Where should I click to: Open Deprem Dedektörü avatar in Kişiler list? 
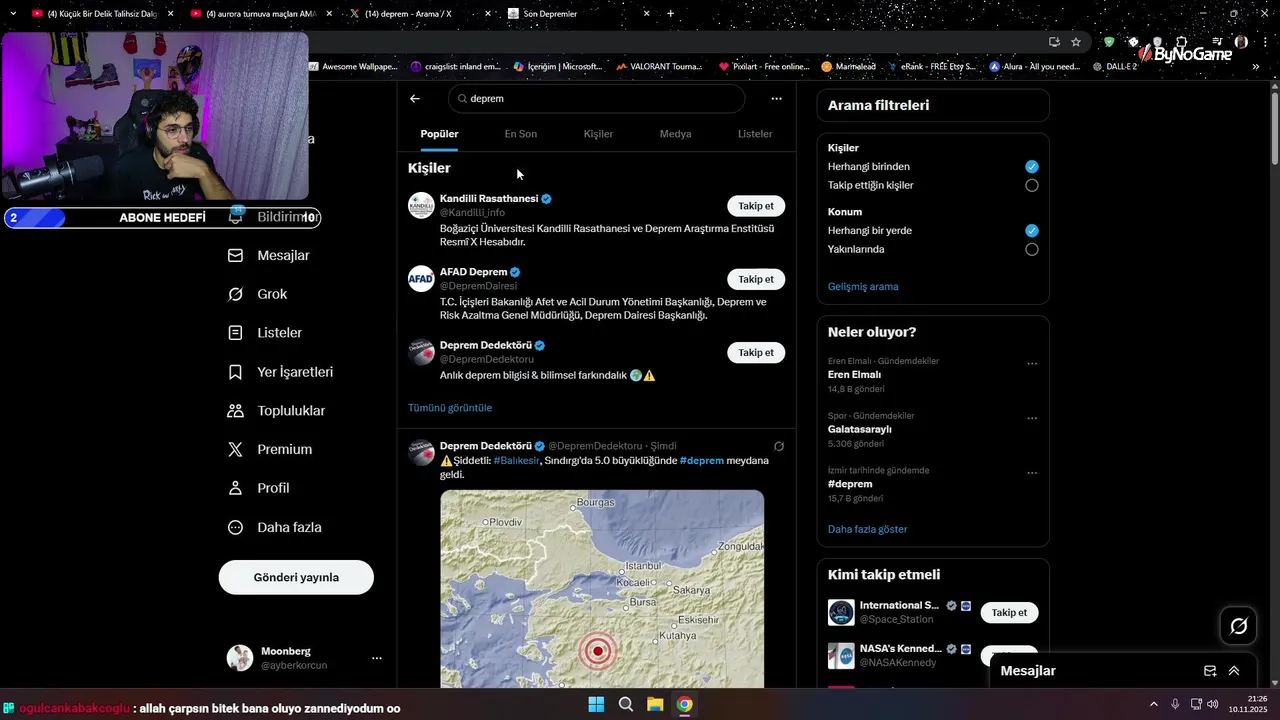421,351
